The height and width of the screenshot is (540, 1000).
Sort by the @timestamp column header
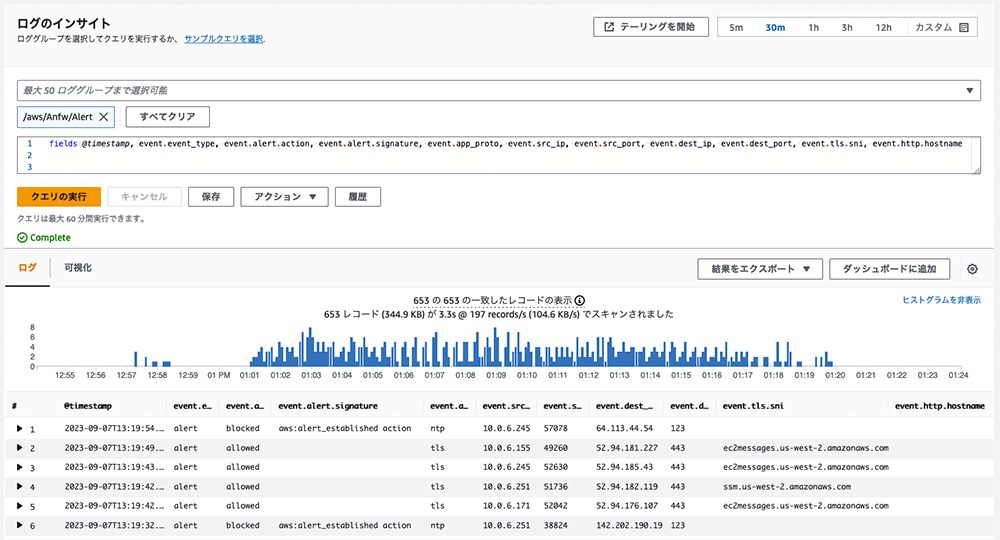[x=88, y=405]
